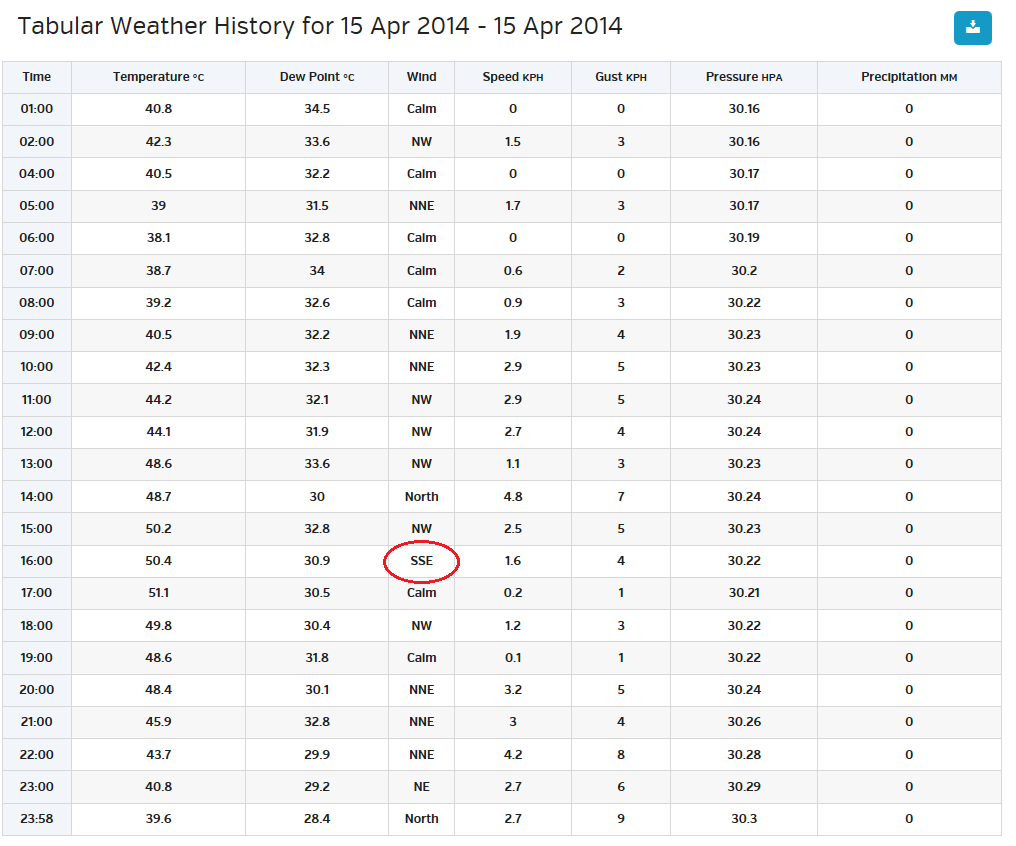Select the 4.8 speed value at 14:00
The image size is (1016, 846).
pyautogui.click(x=513, y=496)
